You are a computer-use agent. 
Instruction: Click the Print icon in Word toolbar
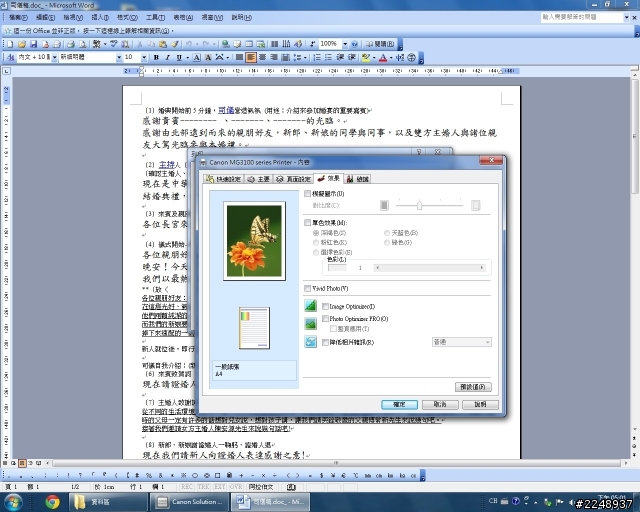coord(71,44)
